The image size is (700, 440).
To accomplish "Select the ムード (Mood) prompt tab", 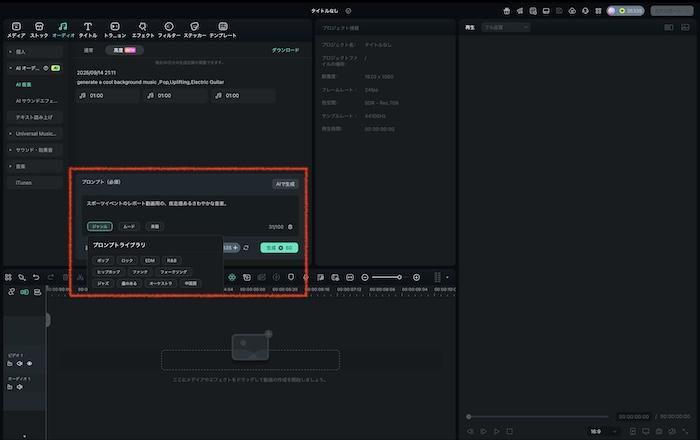I will click(x=128, y=227).
